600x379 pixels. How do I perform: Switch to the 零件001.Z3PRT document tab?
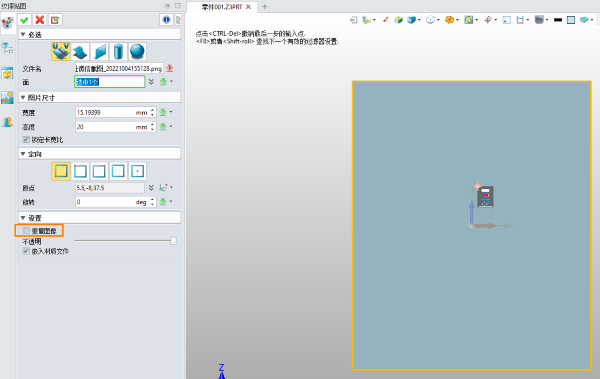pos(222,7)
